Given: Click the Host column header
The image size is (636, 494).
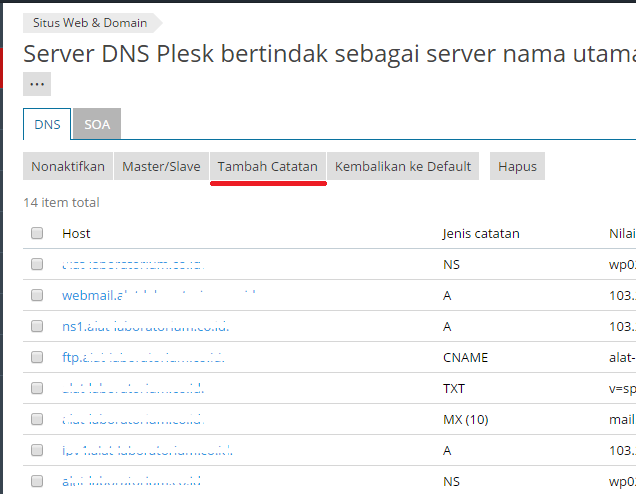Looking at the screenshot, I should 76,234.
